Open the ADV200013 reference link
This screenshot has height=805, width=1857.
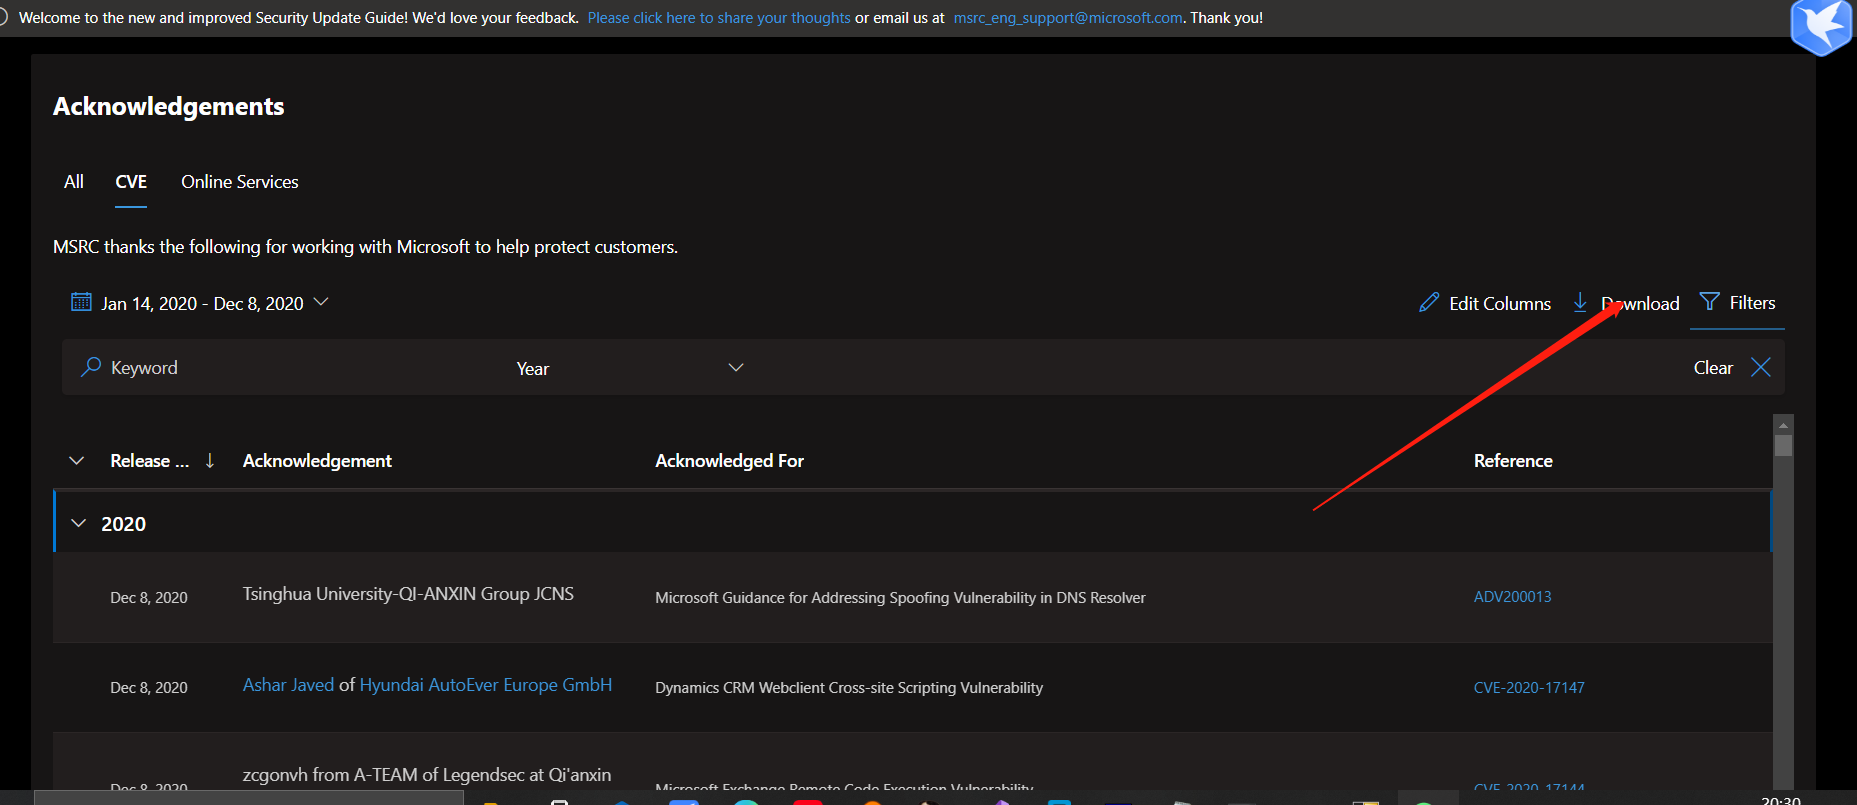click(1512, 597)
